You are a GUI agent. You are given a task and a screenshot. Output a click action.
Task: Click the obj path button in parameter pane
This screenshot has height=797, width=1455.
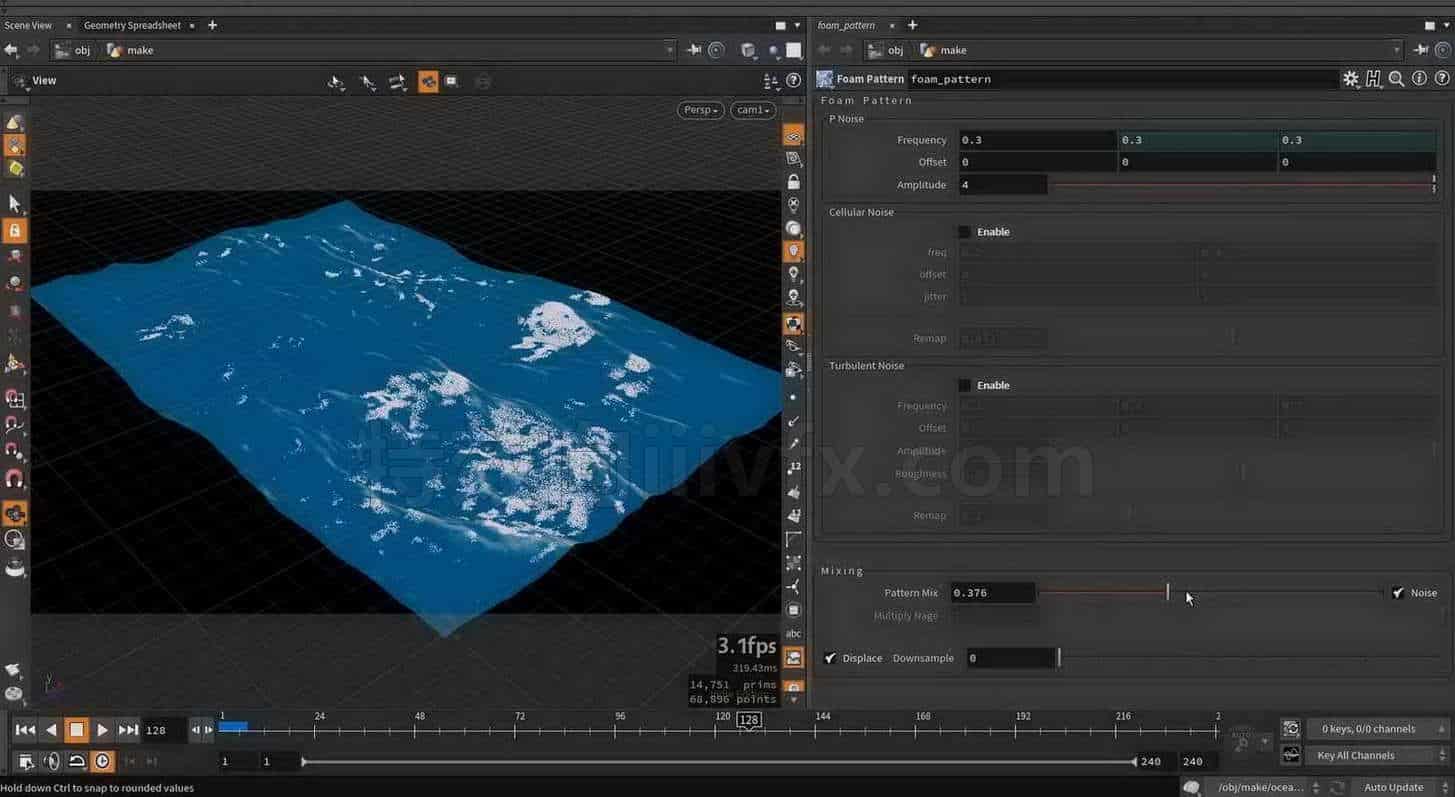pos(886,50)
